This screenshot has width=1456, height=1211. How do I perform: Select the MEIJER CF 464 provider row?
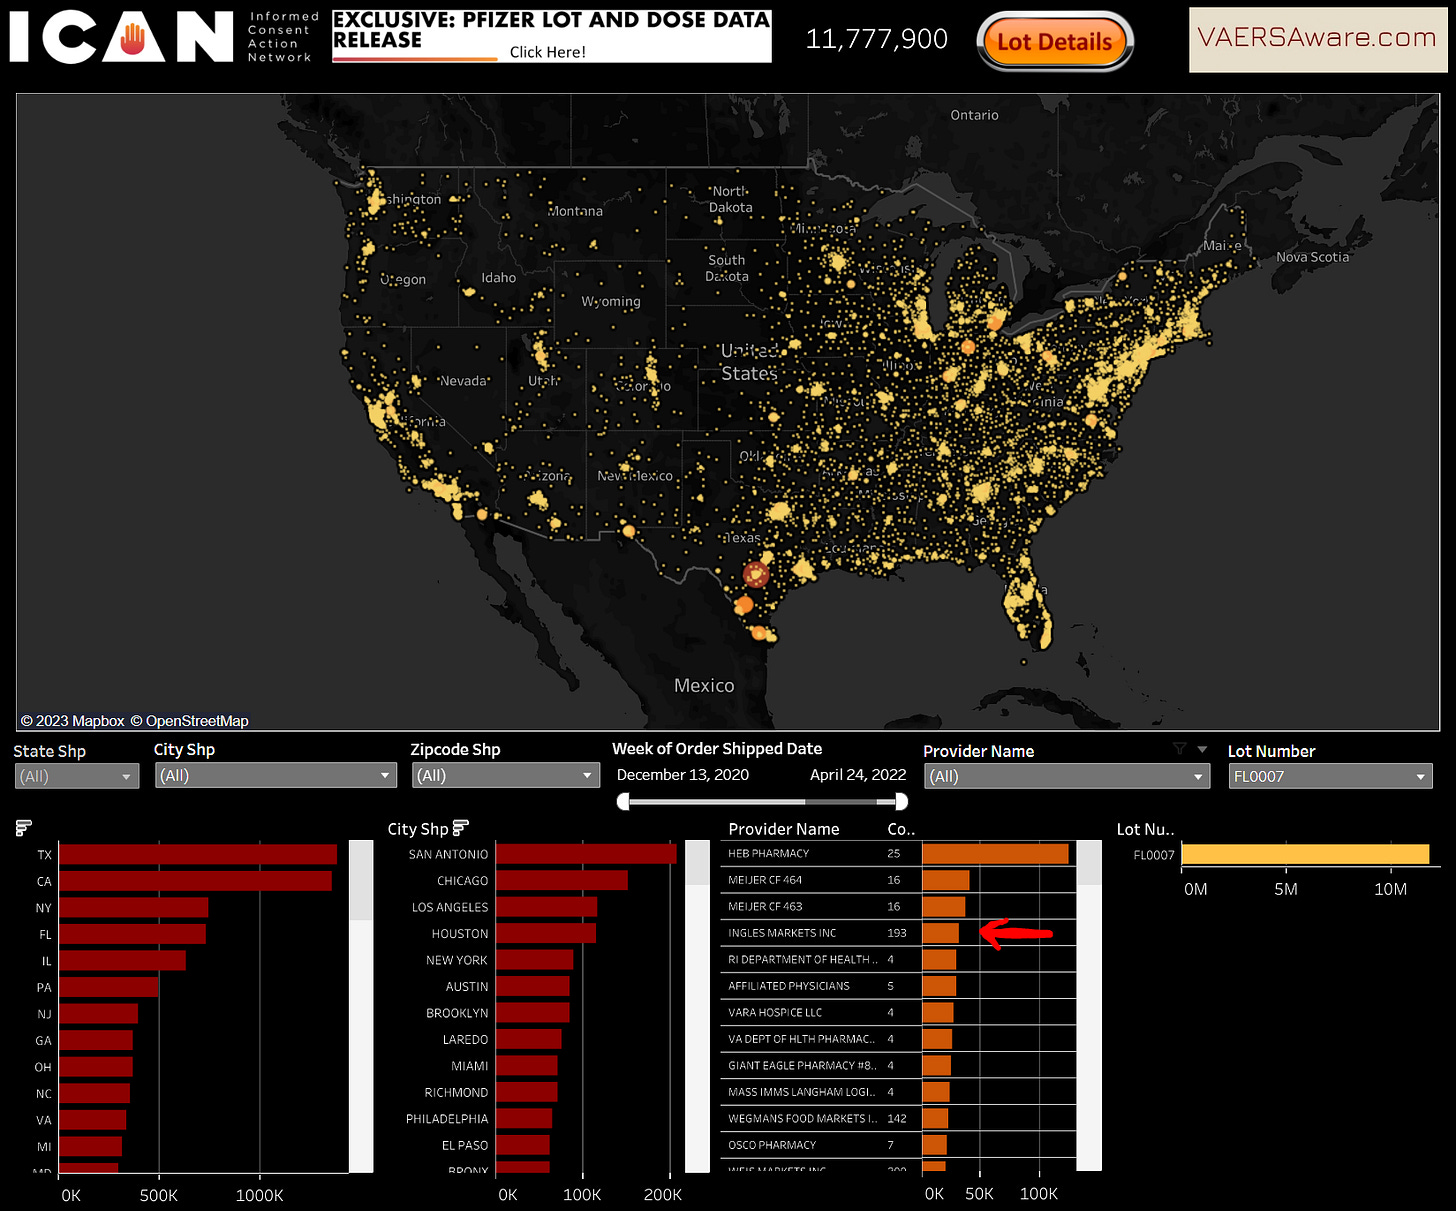(898, 880)
